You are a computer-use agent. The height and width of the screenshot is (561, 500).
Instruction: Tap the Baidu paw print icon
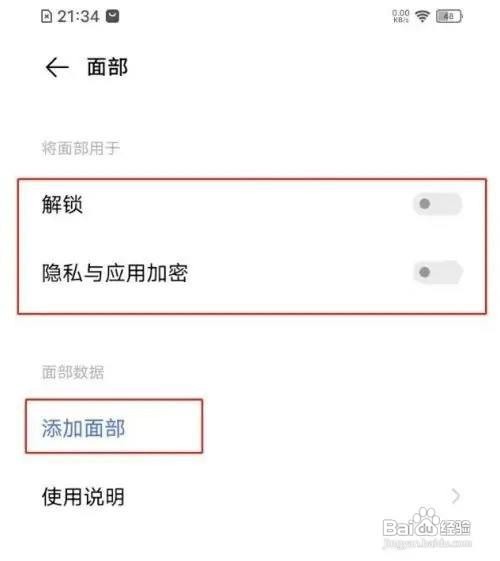(x=426, y=518)
